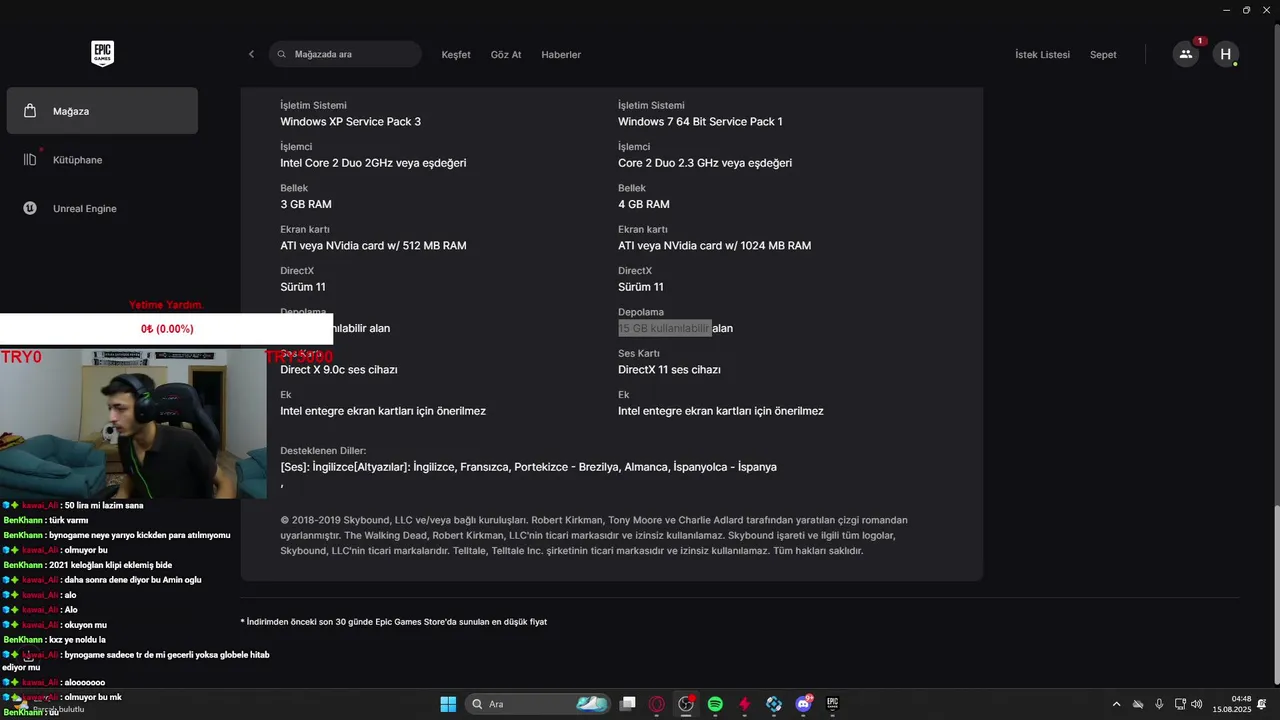Click the Epic Games logo
This screenshot has height=720, width=1280.
point(102,54)
